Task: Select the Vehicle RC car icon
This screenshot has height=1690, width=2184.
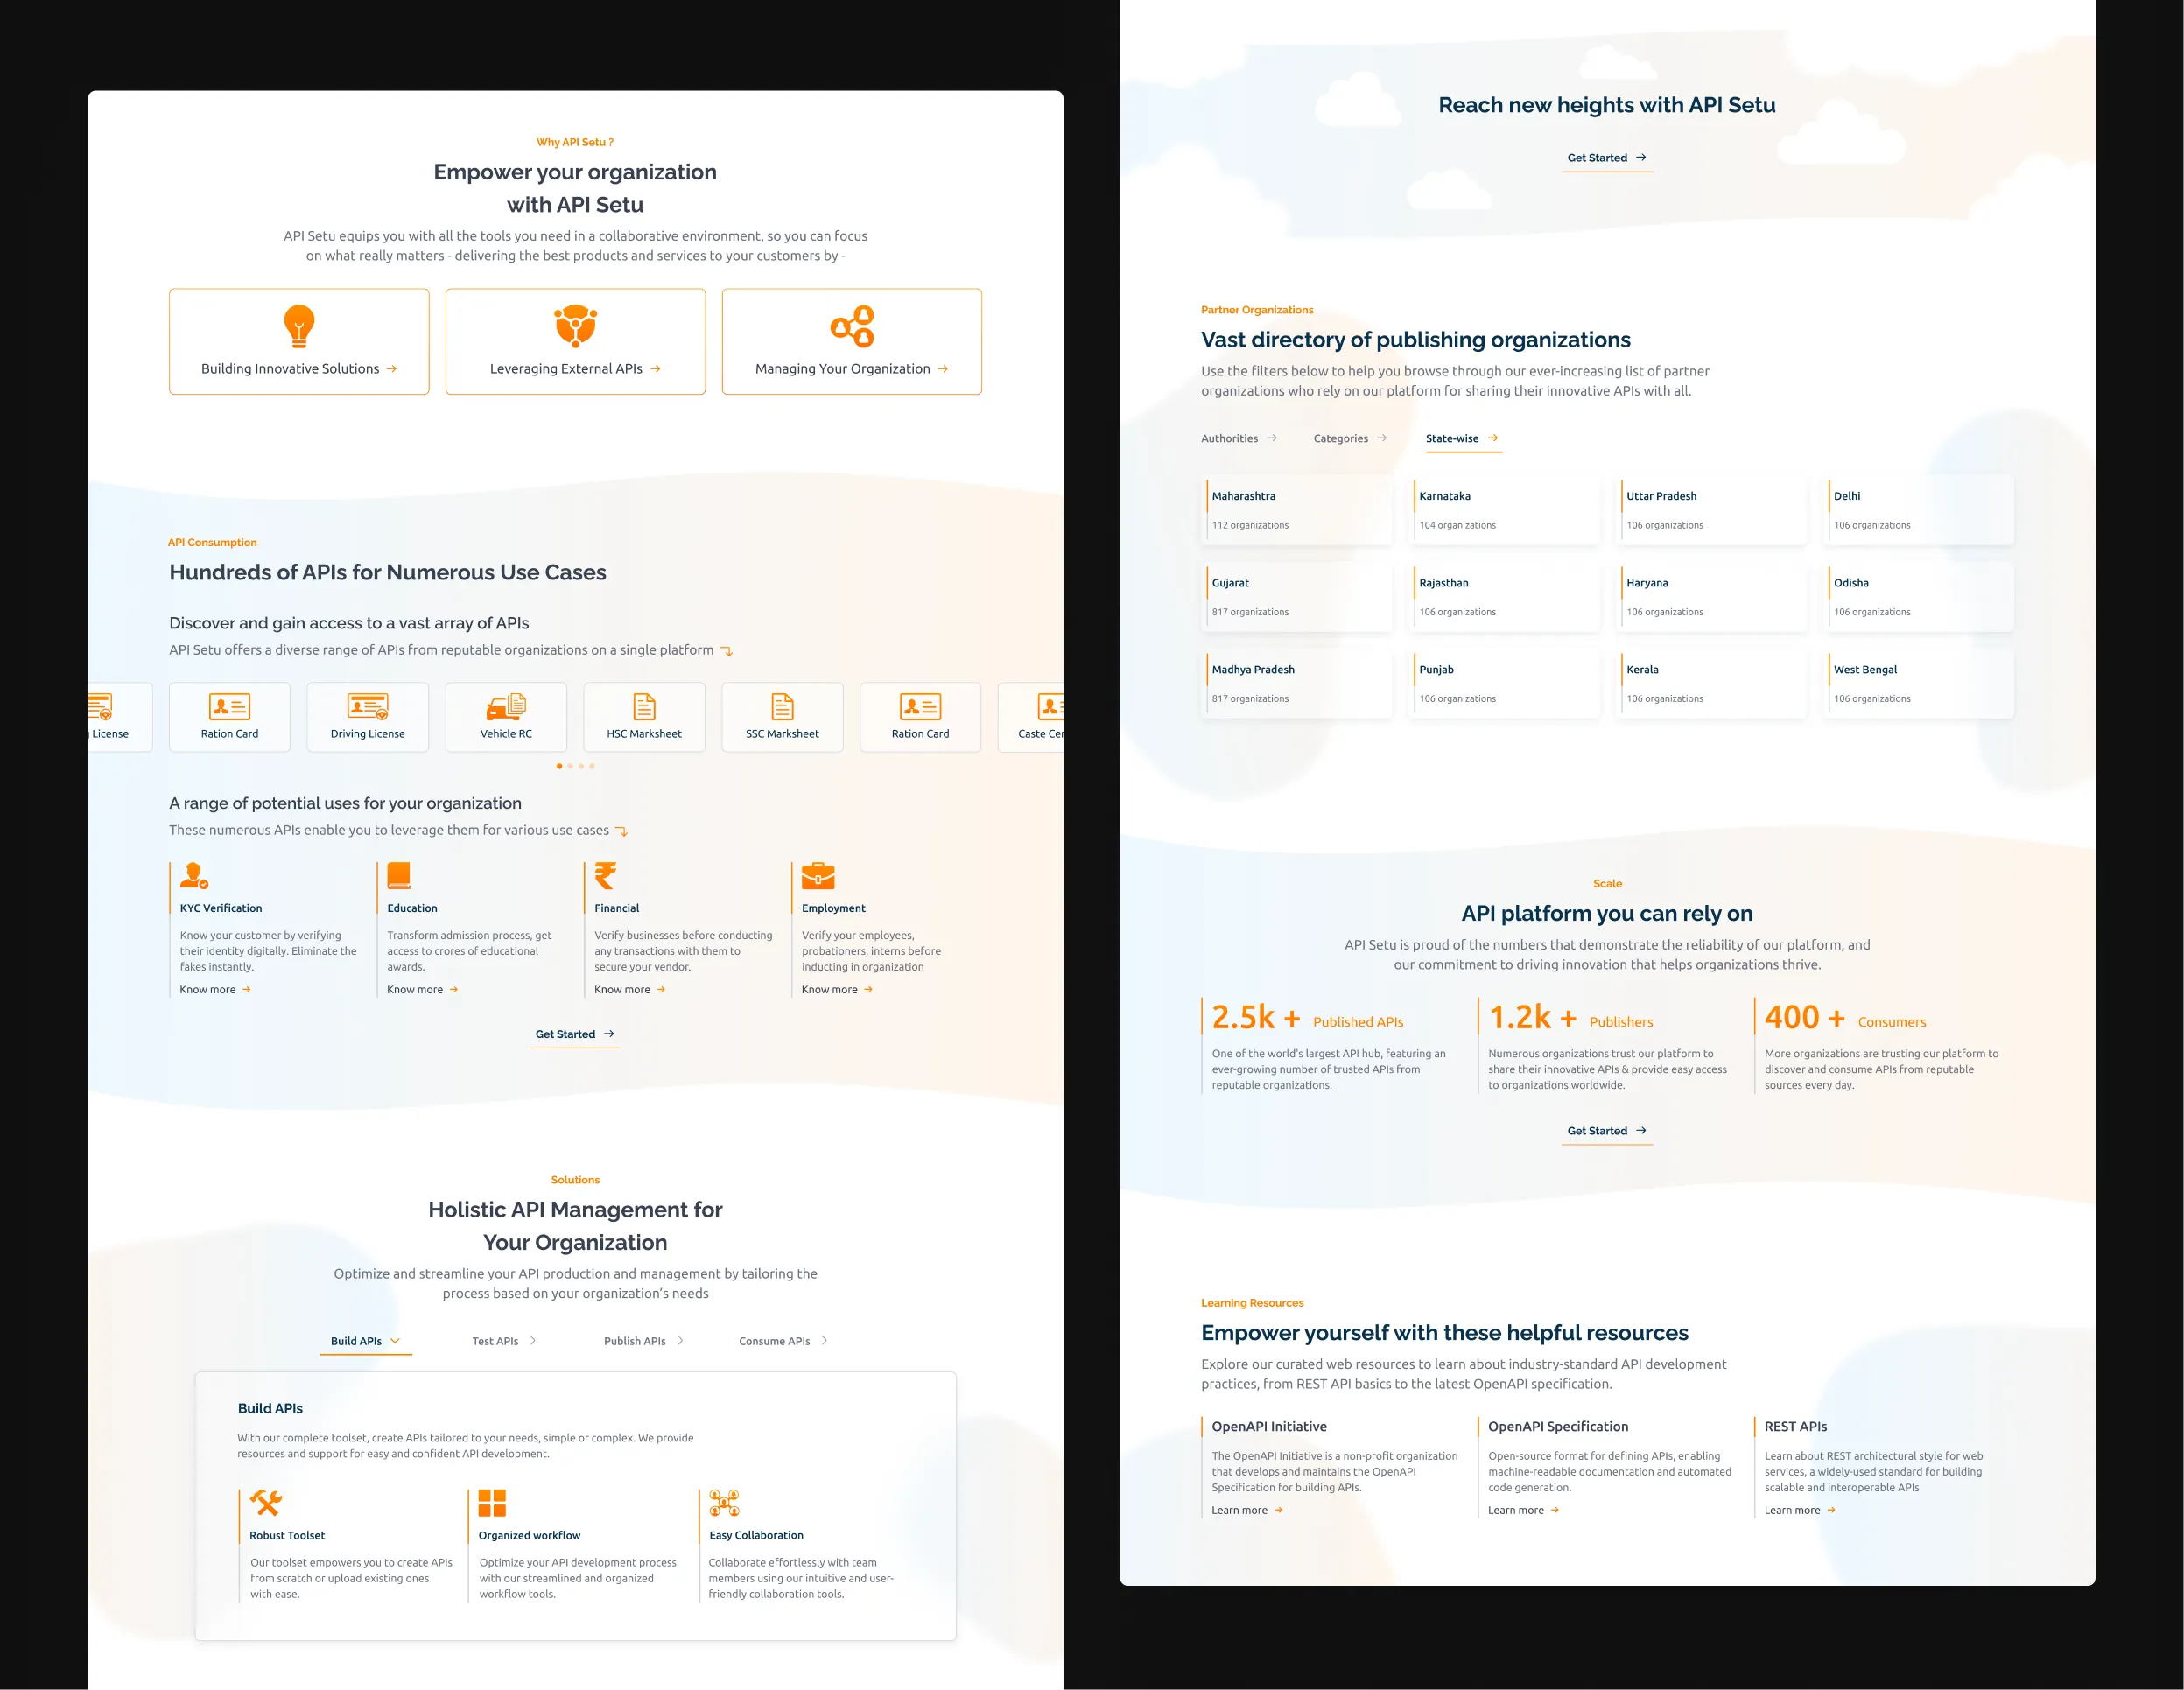Action: 506,706
